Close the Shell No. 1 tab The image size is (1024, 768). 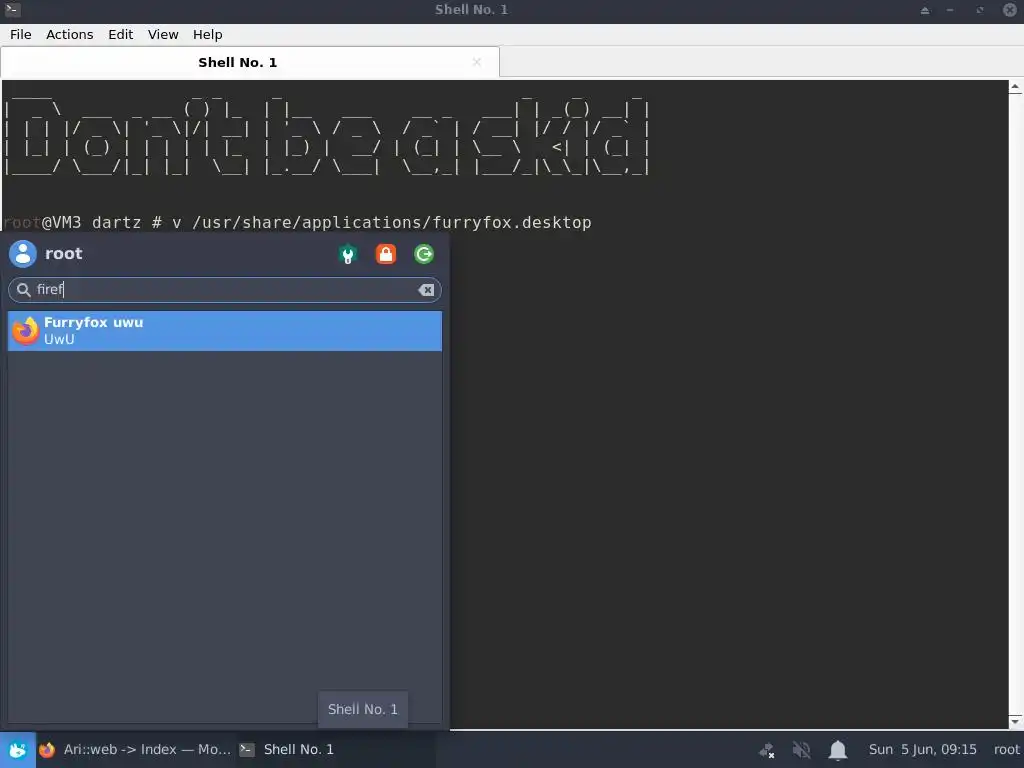477,62
